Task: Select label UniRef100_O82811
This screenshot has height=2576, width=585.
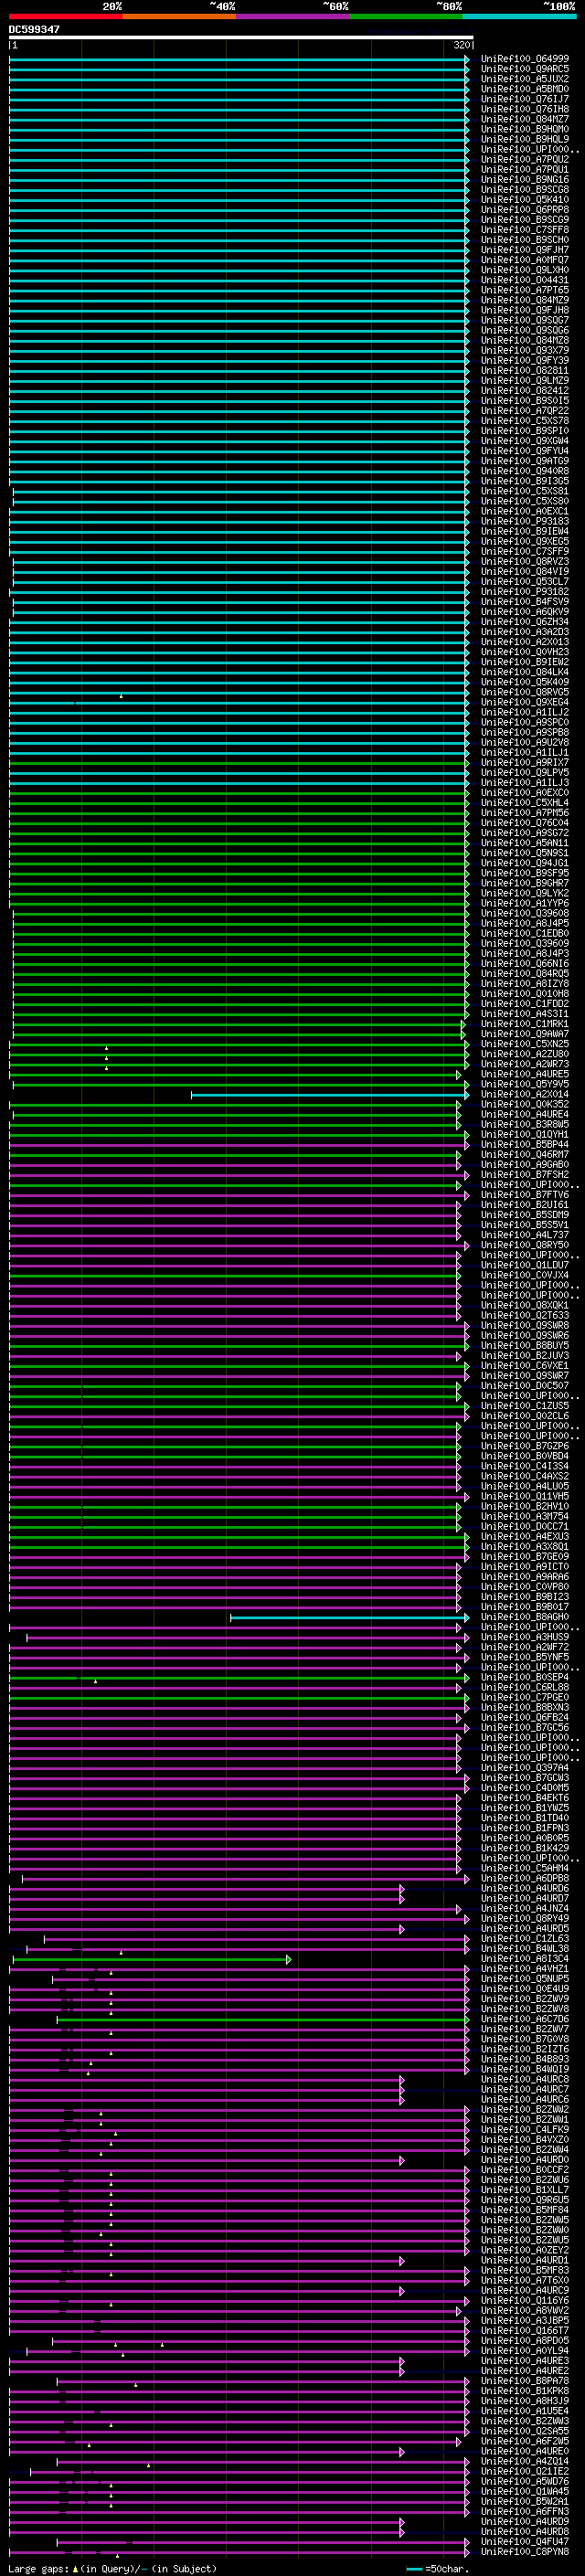Action: point(525,371)
